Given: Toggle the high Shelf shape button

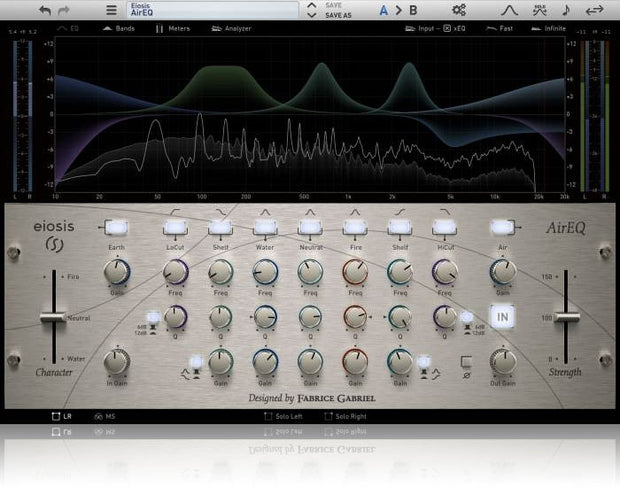Looking at the screenshot, I should click(x=423, y=362).
